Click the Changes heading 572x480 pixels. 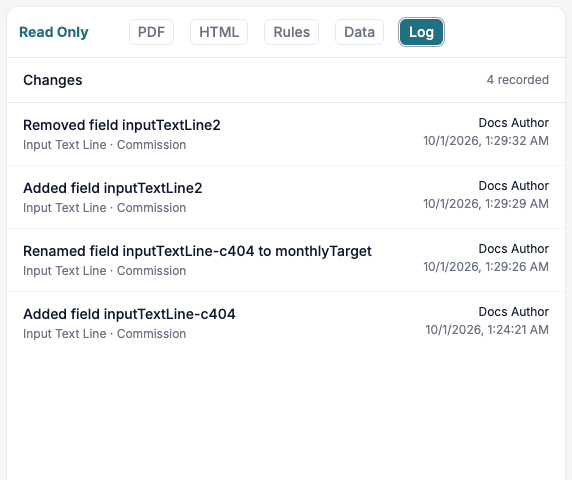coord(53,80)
